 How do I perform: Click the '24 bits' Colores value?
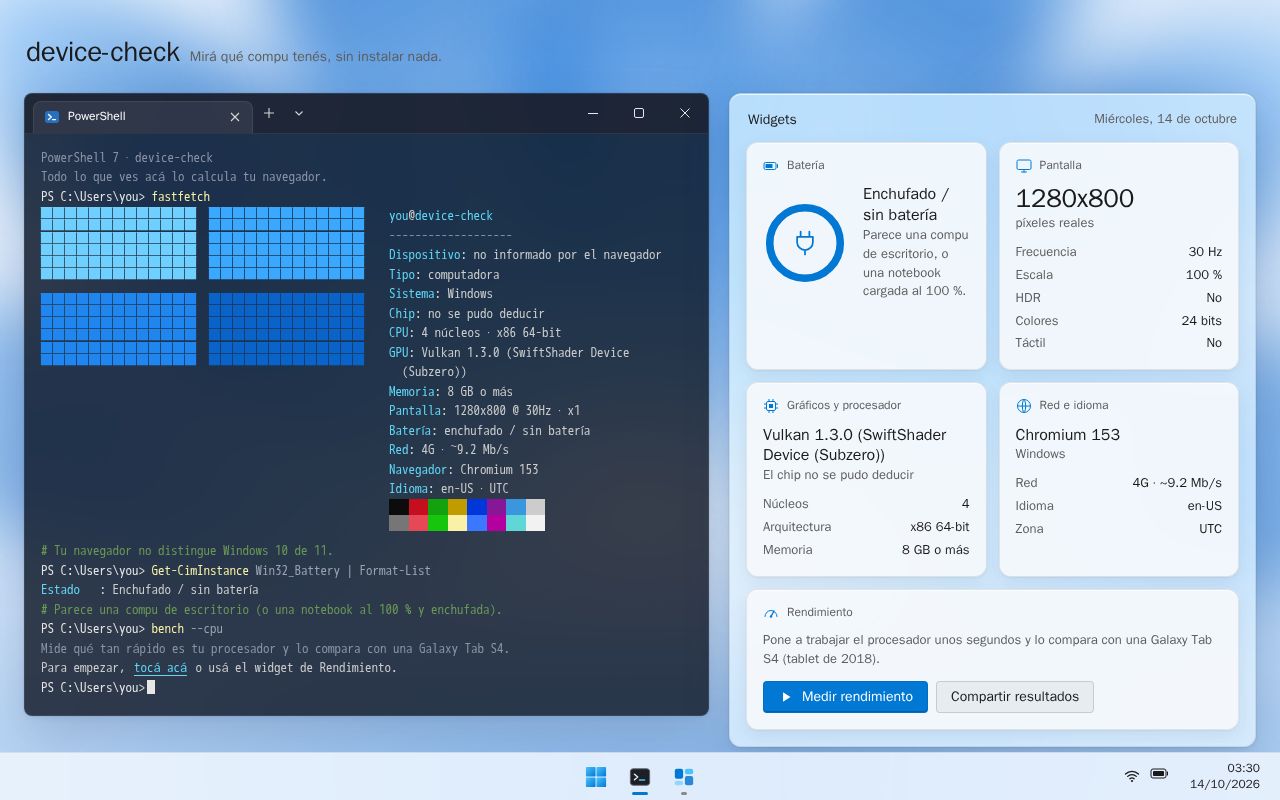pos(1201,321)
